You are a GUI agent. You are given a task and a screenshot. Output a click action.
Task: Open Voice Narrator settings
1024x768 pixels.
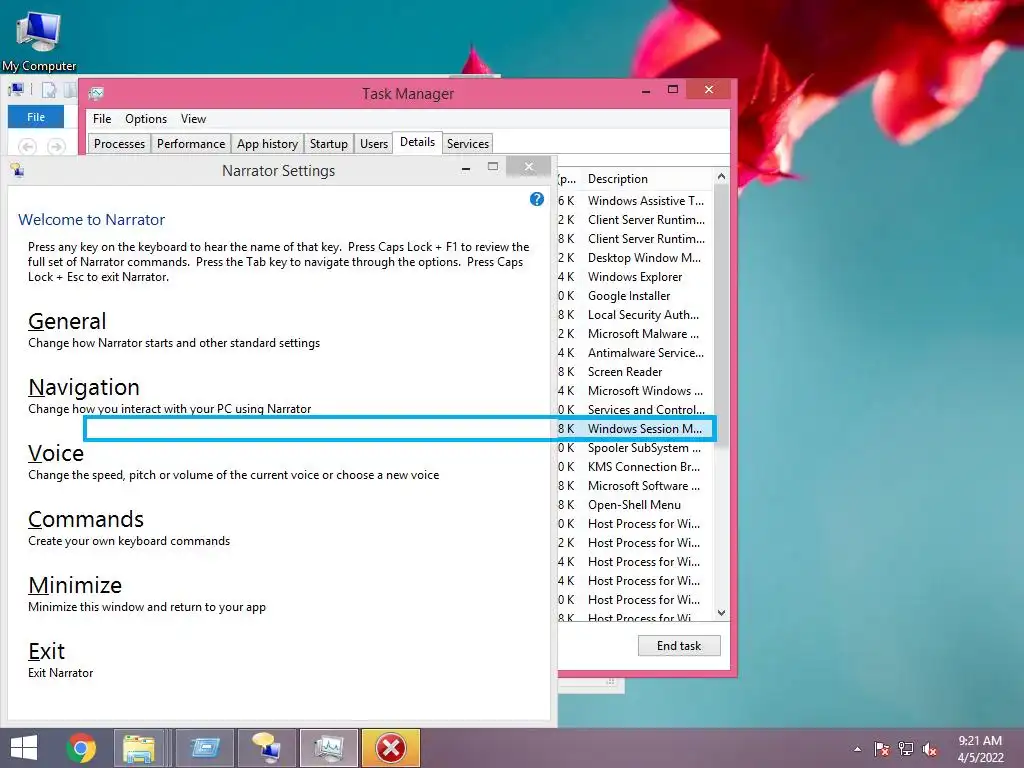pyautogui.click(x=56, y=453)
